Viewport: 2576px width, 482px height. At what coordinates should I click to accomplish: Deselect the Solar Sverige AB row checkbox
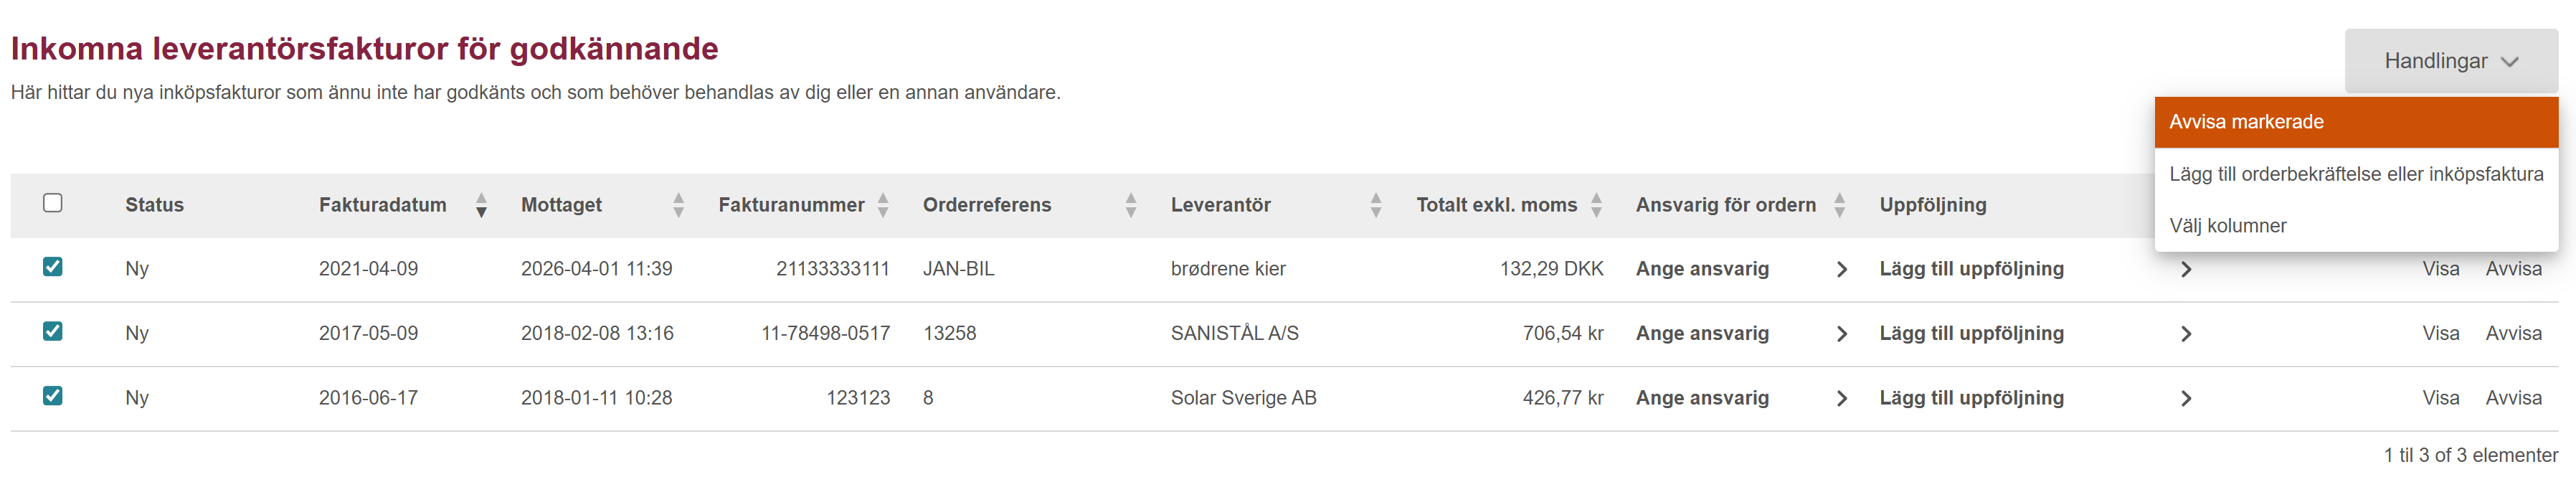click(x=53, y=396)
